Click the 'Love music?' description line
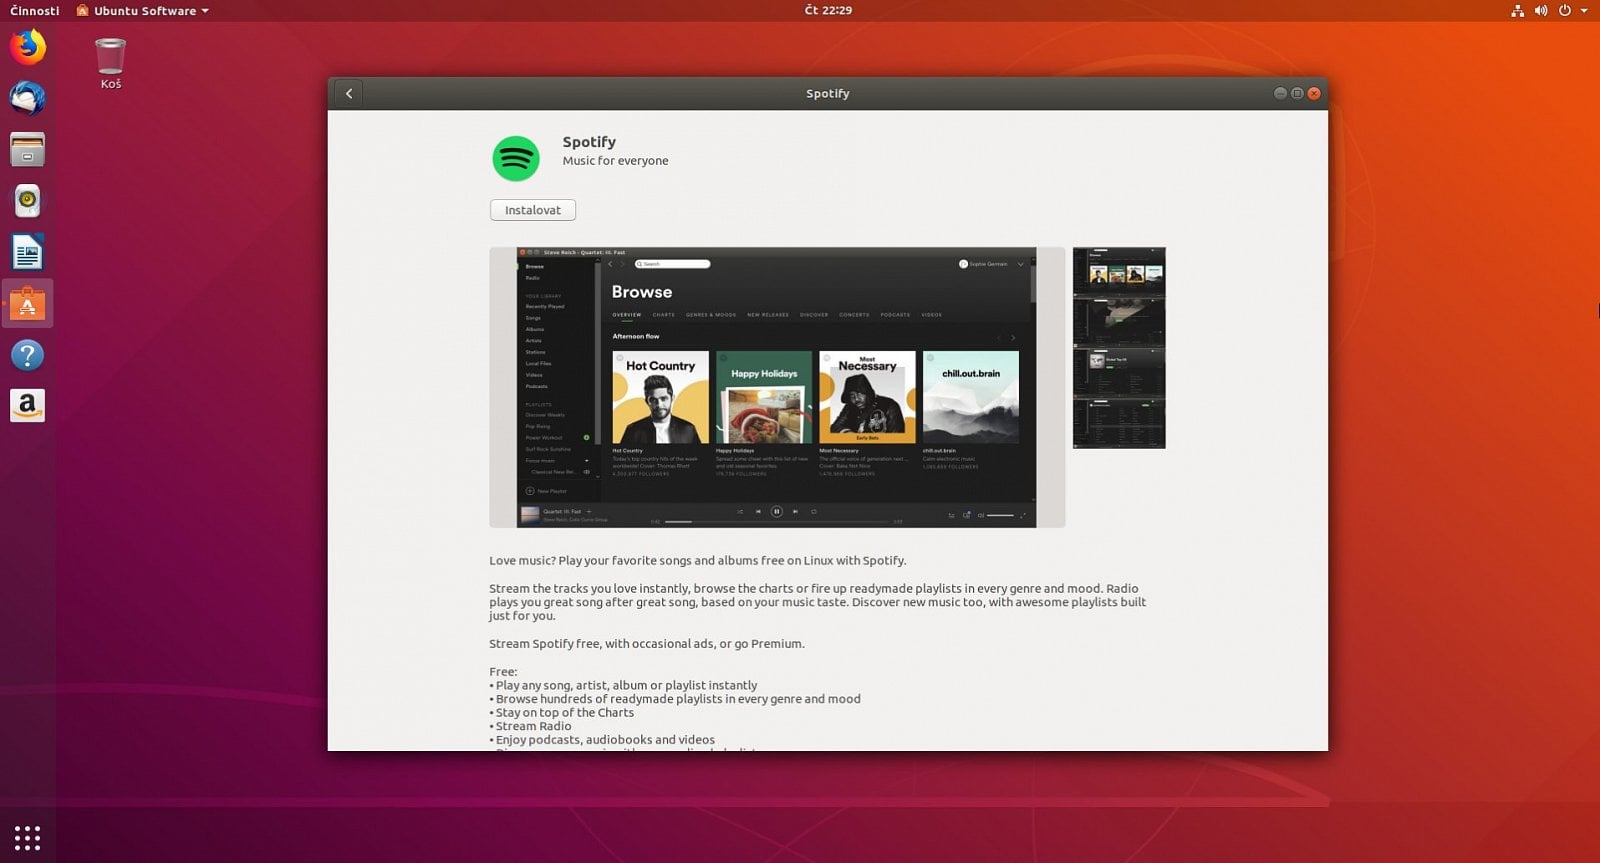The width and height of the screenshot is (1600, 863). pyautogui.click(x=698, y=561)
